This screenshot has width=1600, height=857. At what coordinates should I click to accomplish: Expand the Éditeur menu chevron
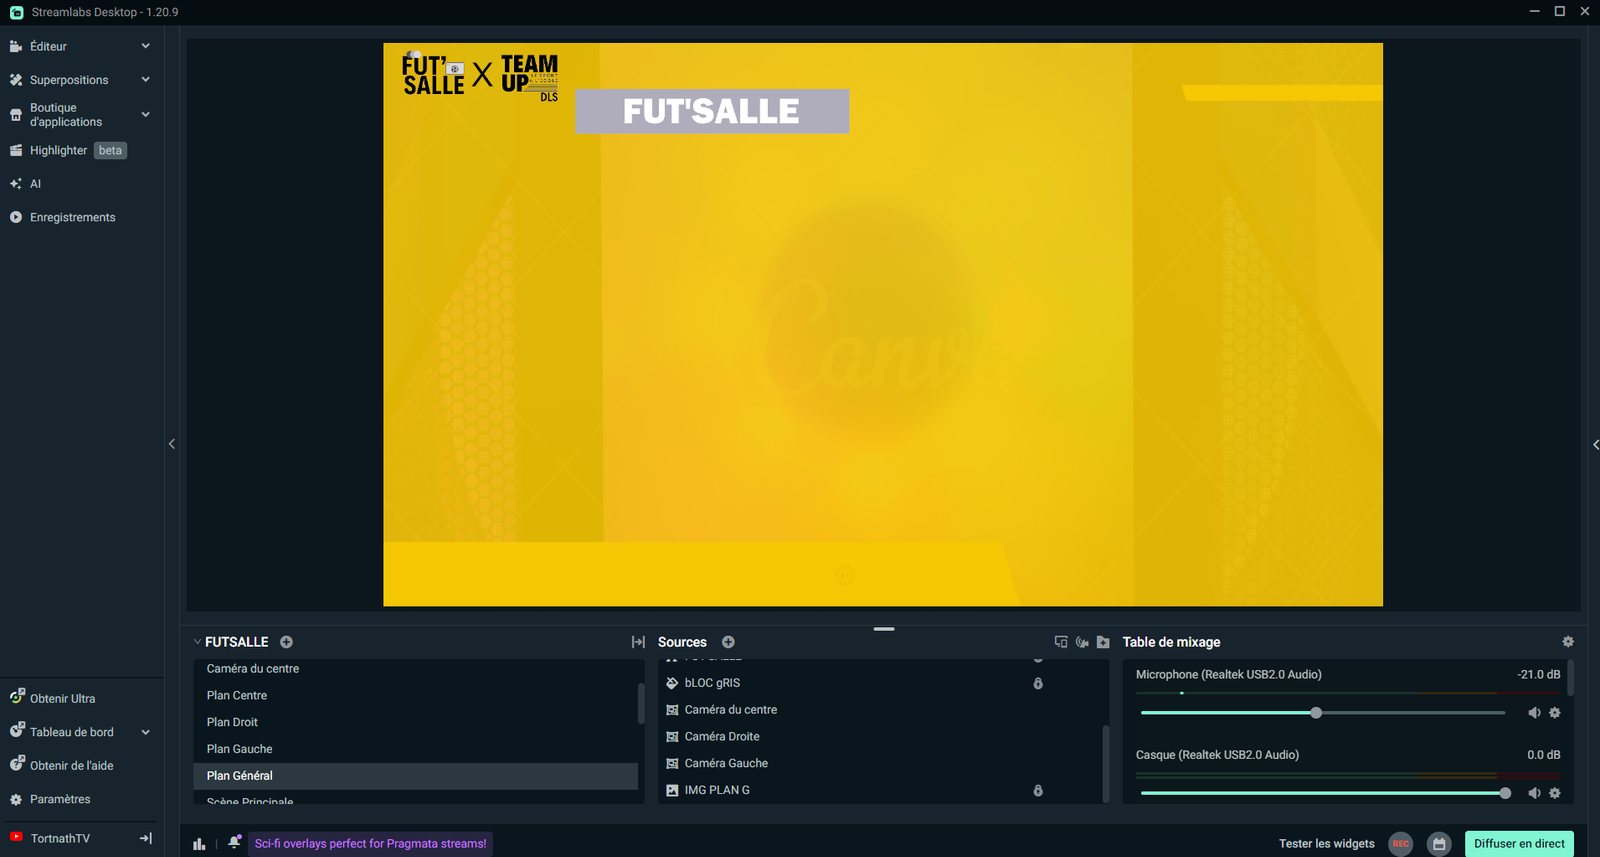(146, 46)
